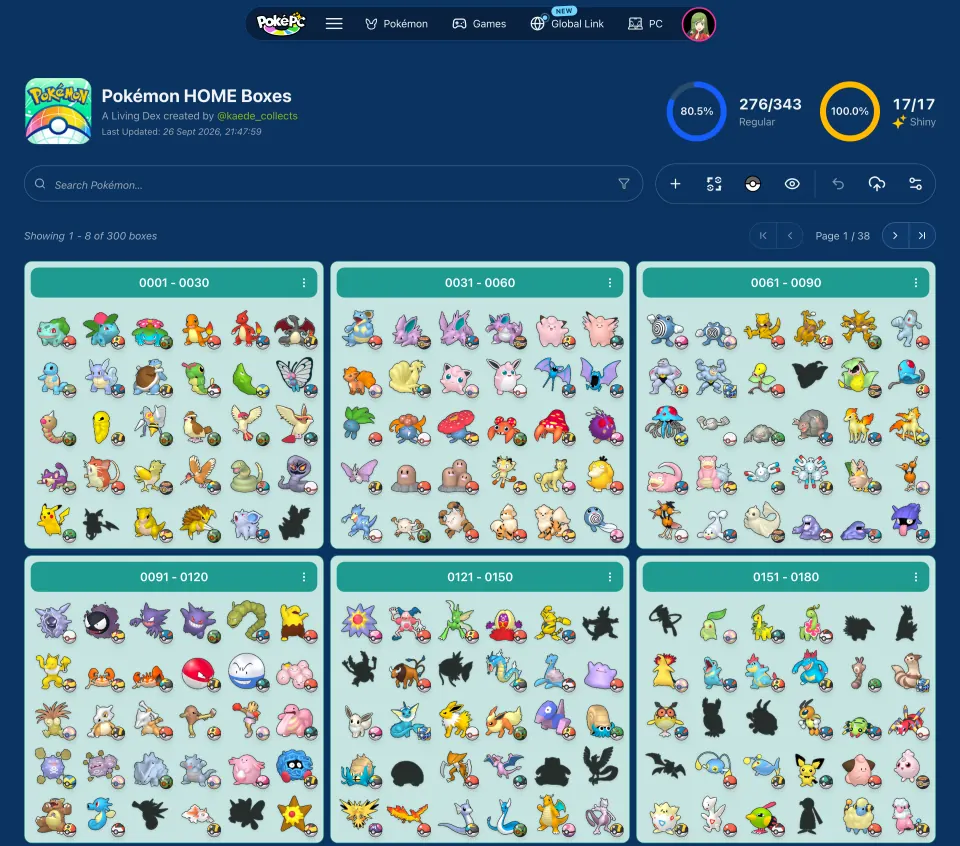Select Voltorb in box 0091 - 0120
Screen dimensions: 960x846
click(200, 673)
